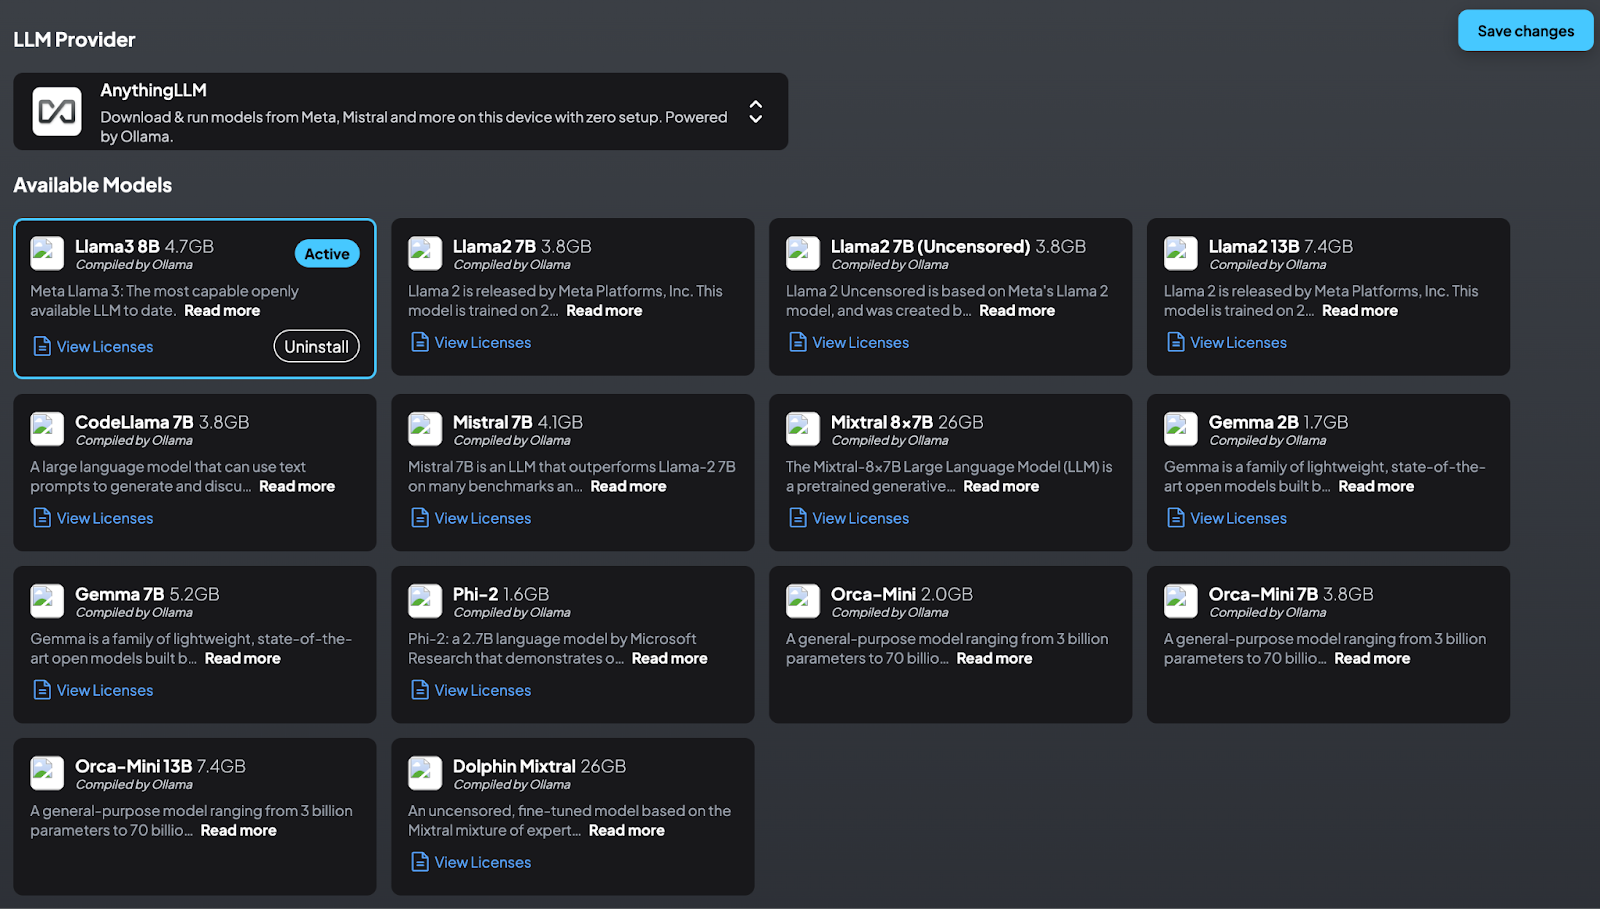Open View Licenses for Dolphin Mixtral

[x=471, y=862]
